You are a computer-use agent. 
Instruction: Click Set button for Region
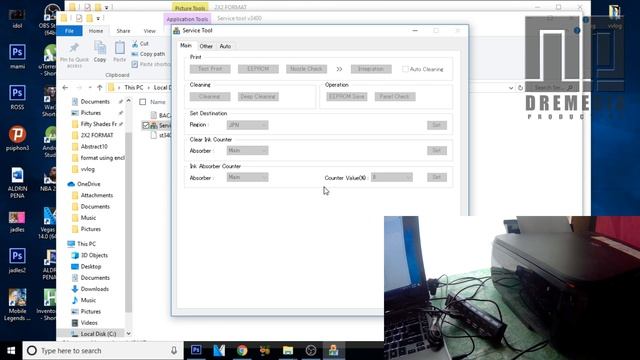(x=437, y=125)
